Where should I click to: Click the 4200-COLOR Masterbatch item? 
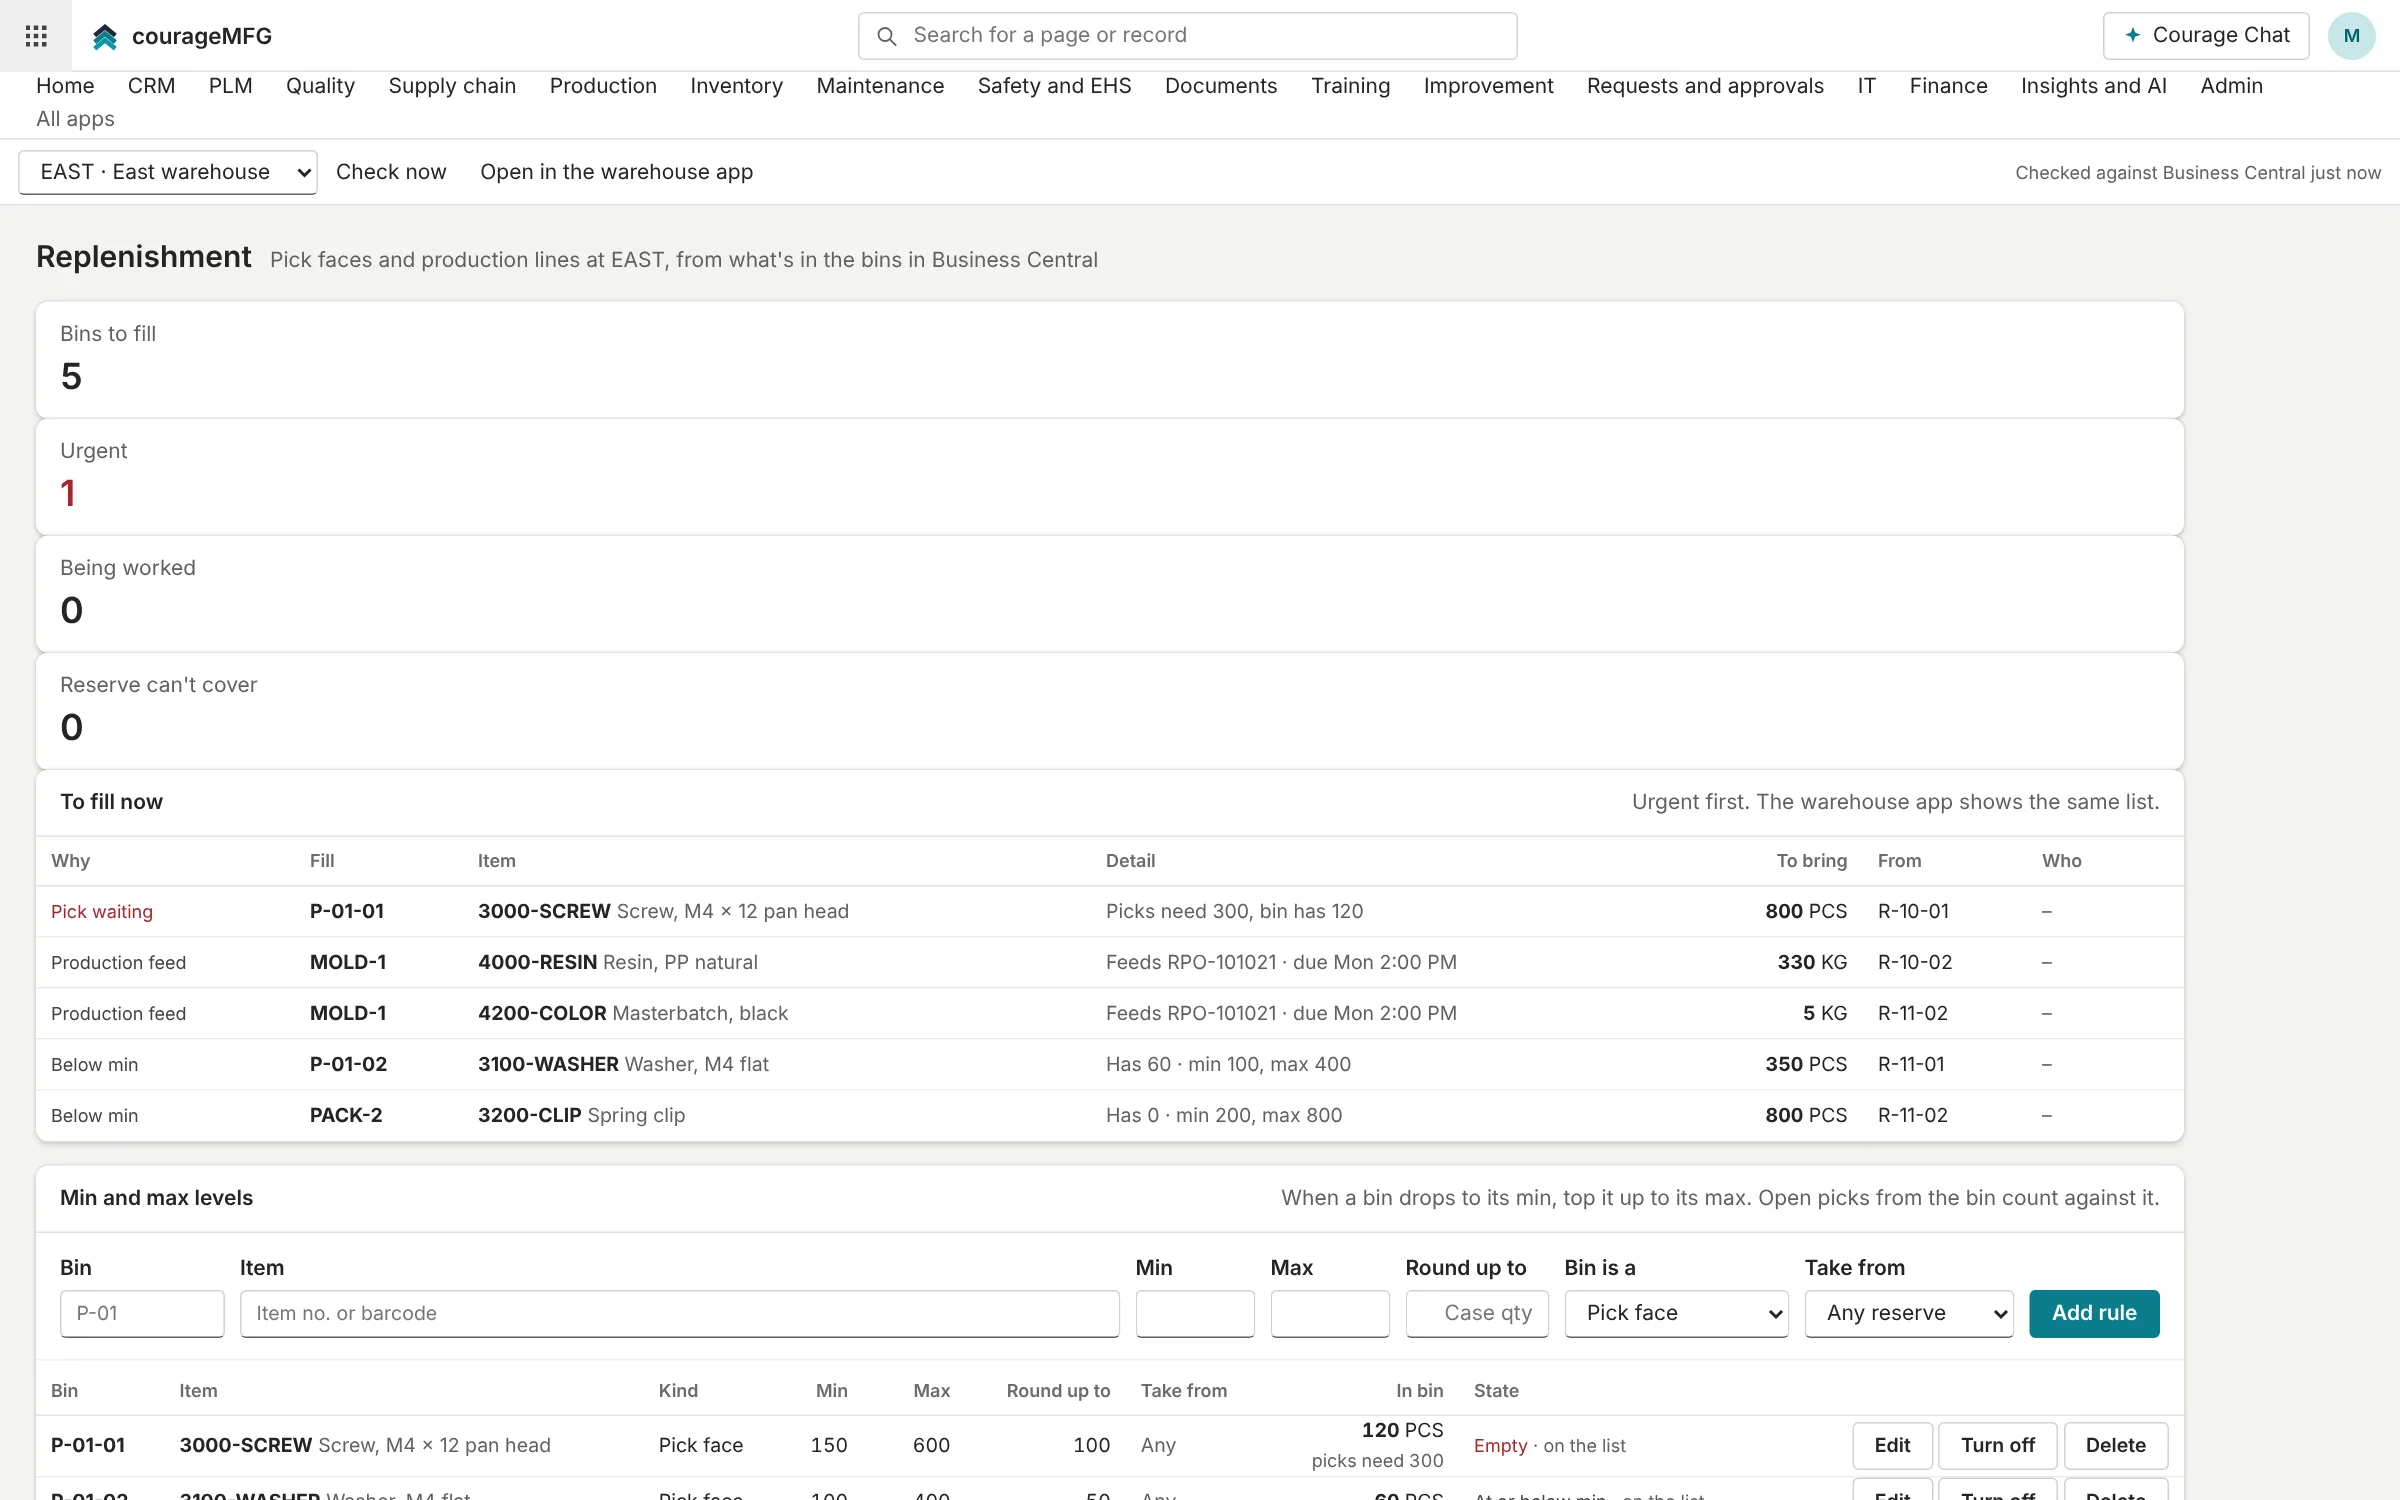point(633,1013)
